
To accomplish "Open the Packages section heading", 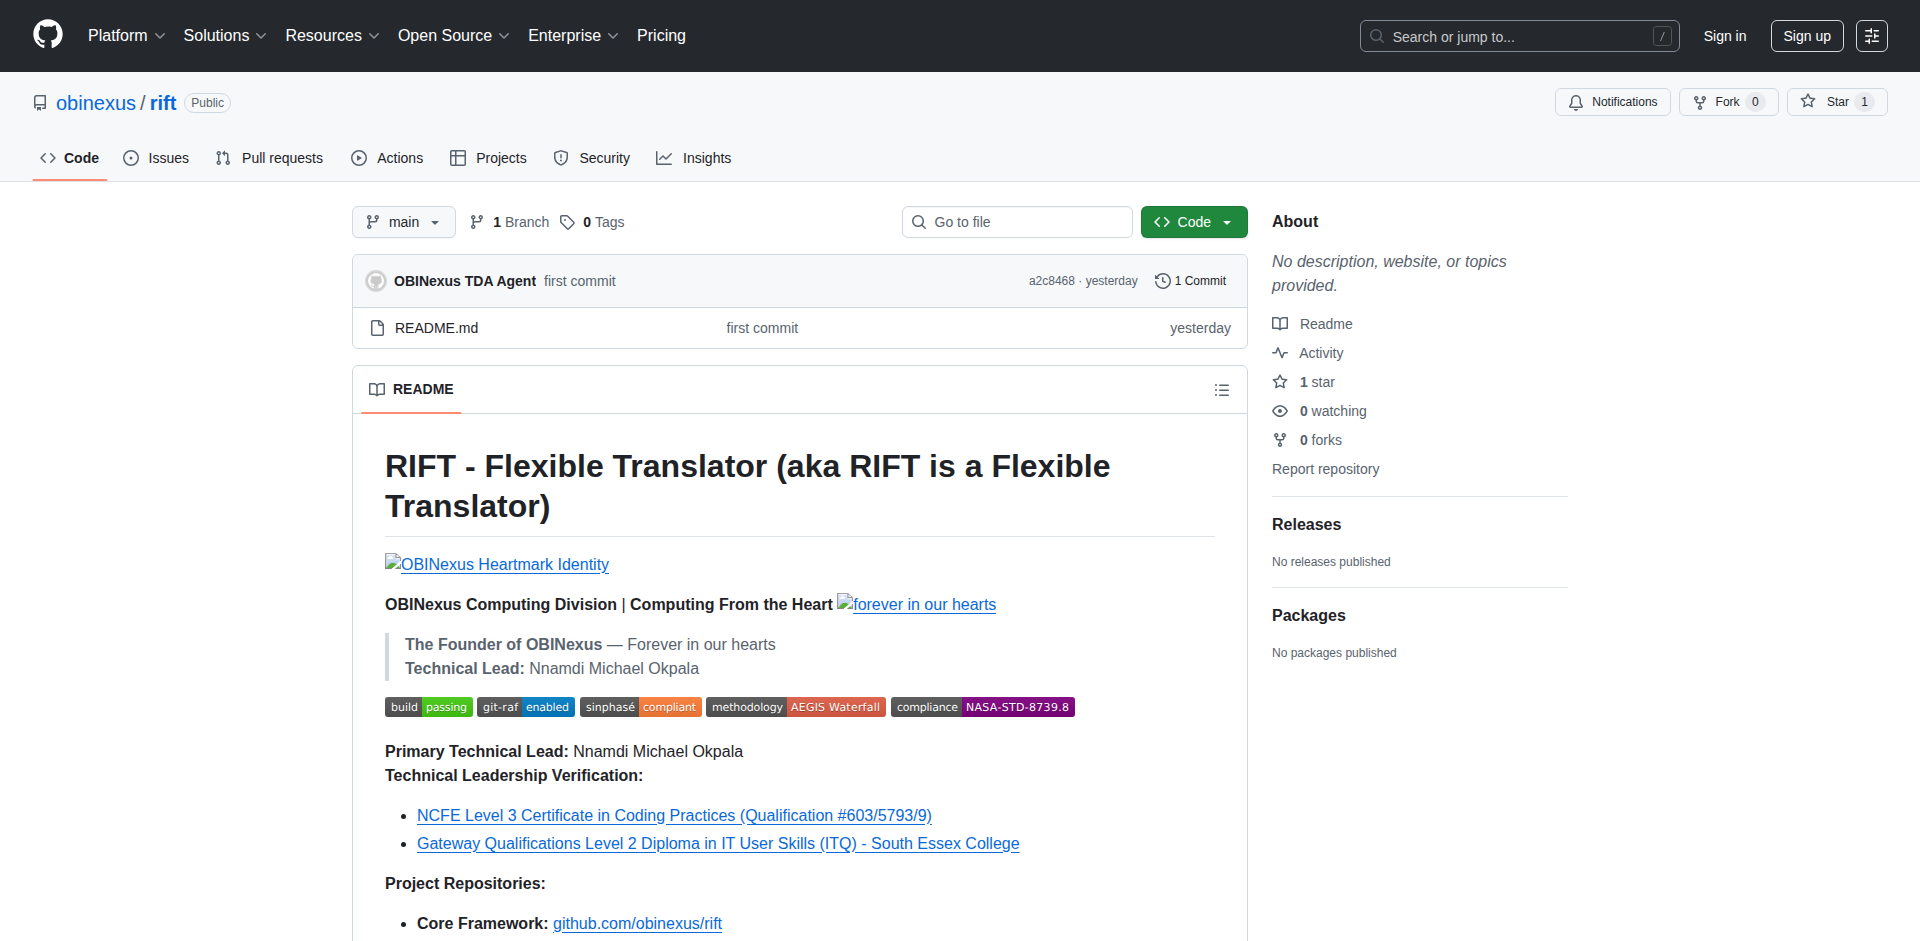I will click(1308, 615).
